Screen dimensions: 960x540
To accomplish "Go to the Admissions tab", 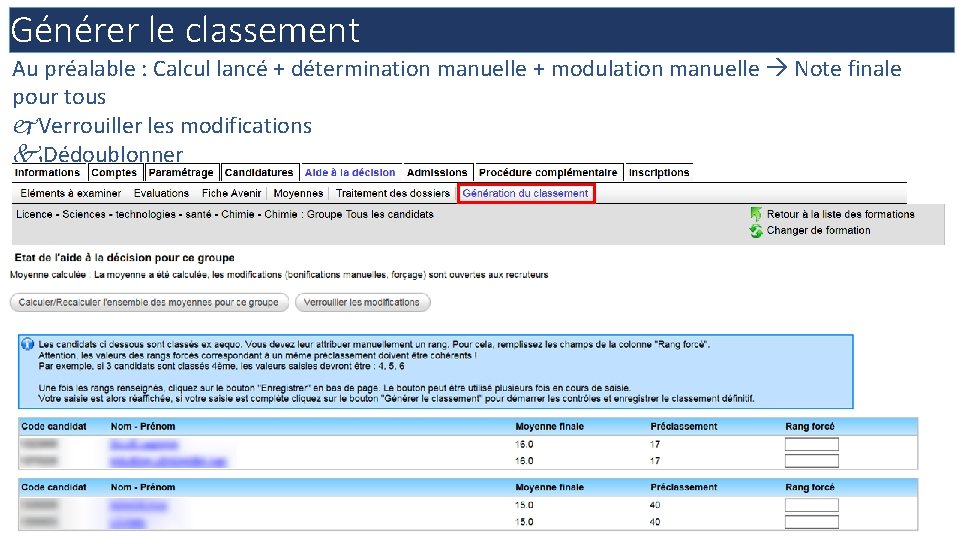I will pyautogui.click(x=437, y=173).
